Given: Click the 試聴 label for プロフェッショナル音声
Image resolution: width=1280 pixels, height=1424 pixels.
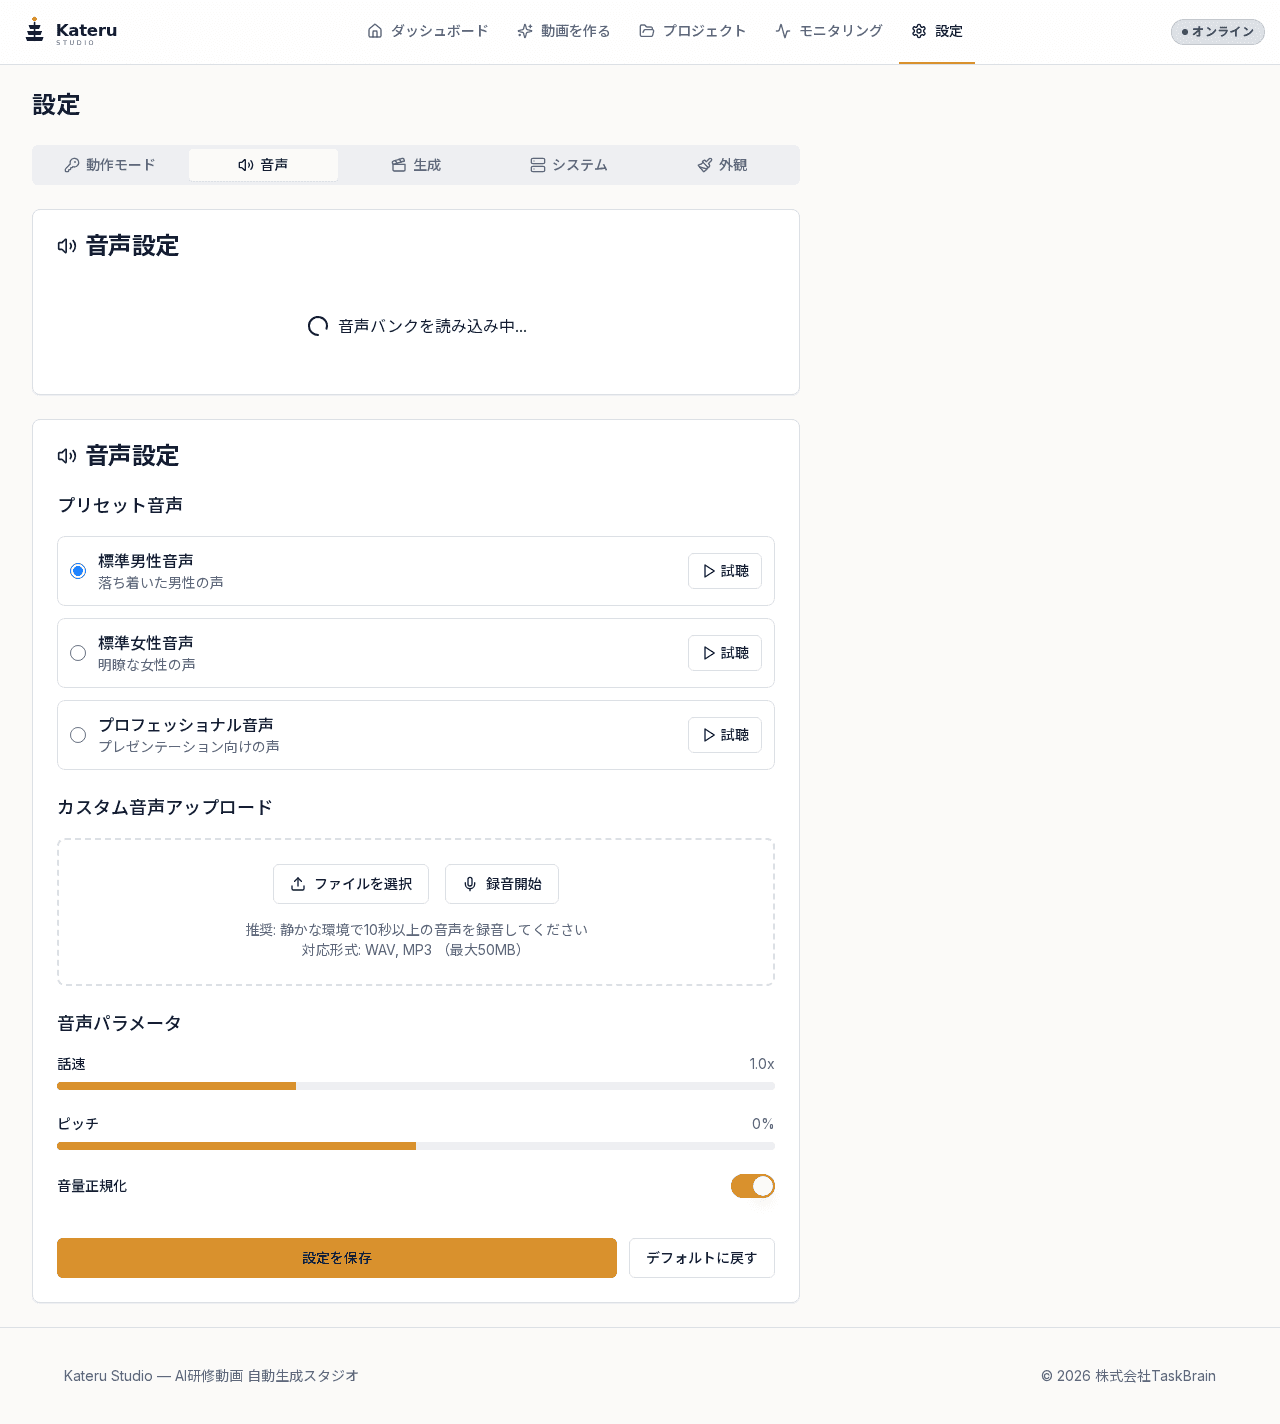Looking at the screenshot, I should coord(735,735).
